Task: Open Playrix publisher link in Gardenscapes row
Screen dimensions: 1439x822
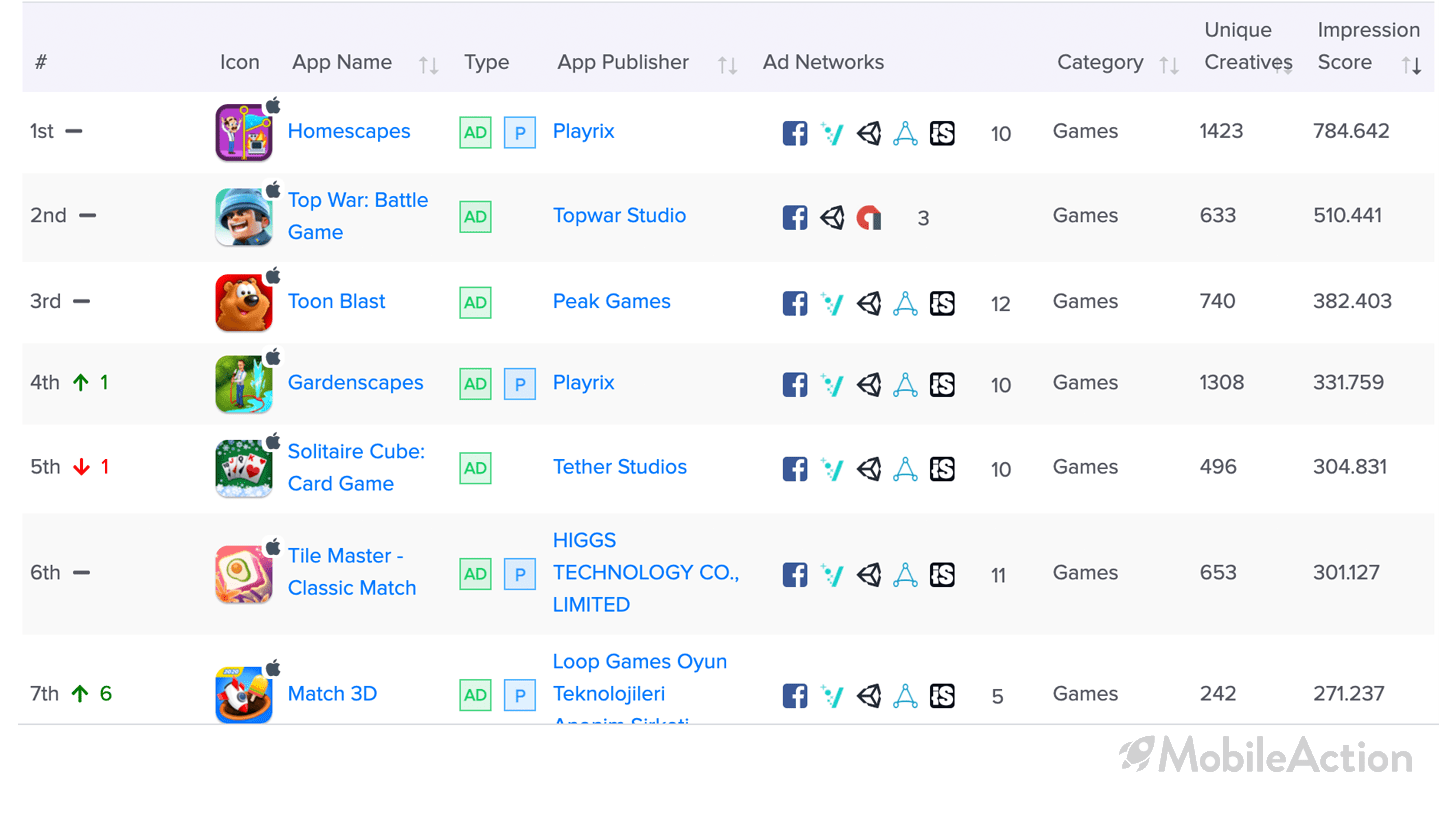Action: 584,383
